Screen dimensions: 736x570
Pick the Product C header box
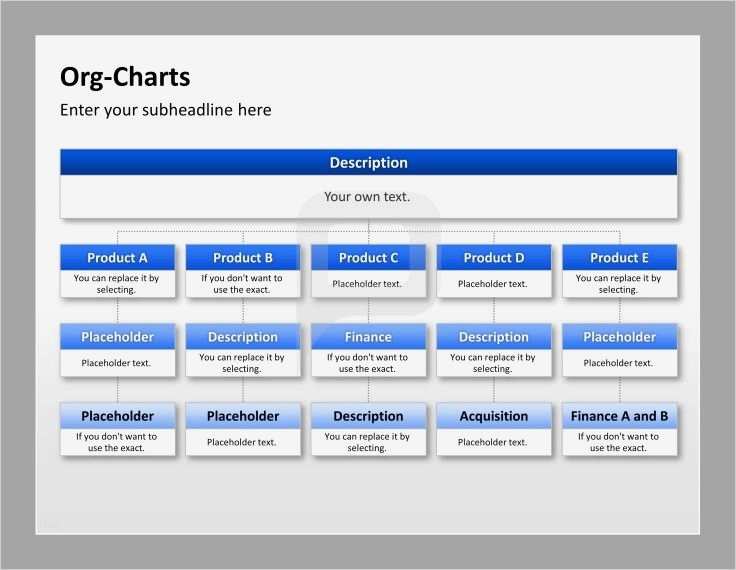tap(368, 258)
